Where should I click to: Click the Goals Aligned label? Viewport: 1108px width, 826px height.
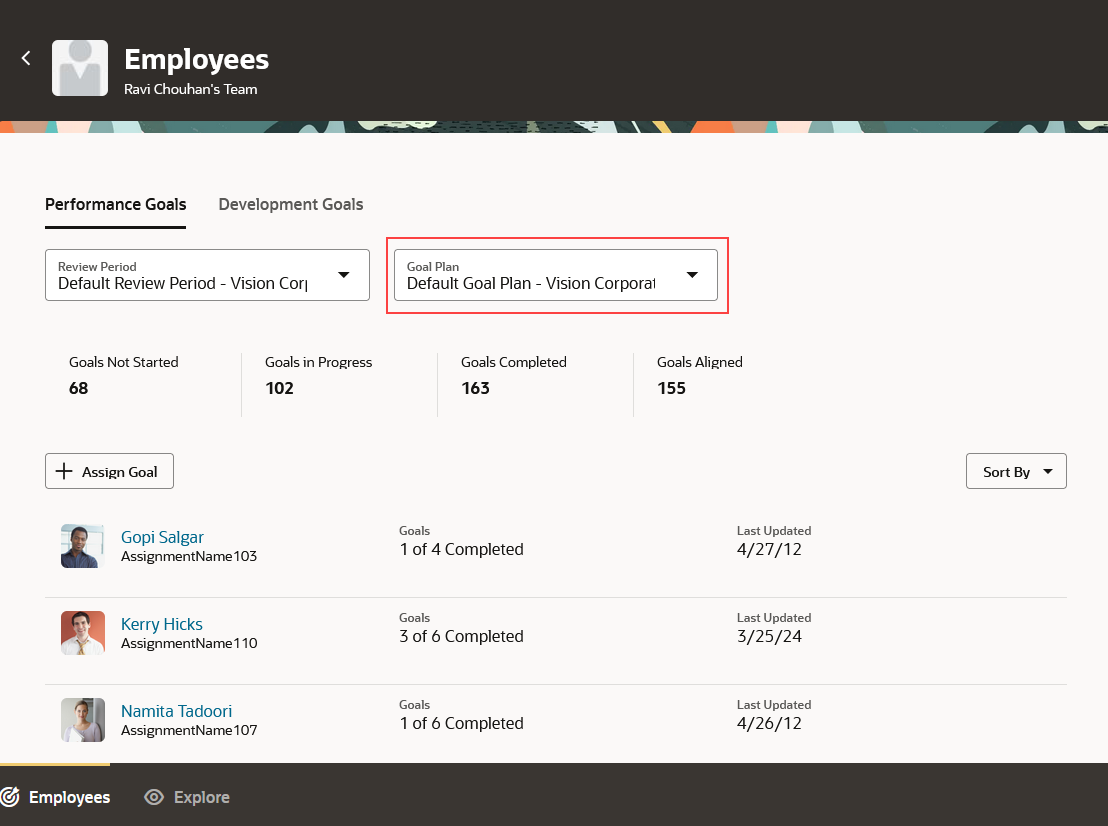point(700,362)
